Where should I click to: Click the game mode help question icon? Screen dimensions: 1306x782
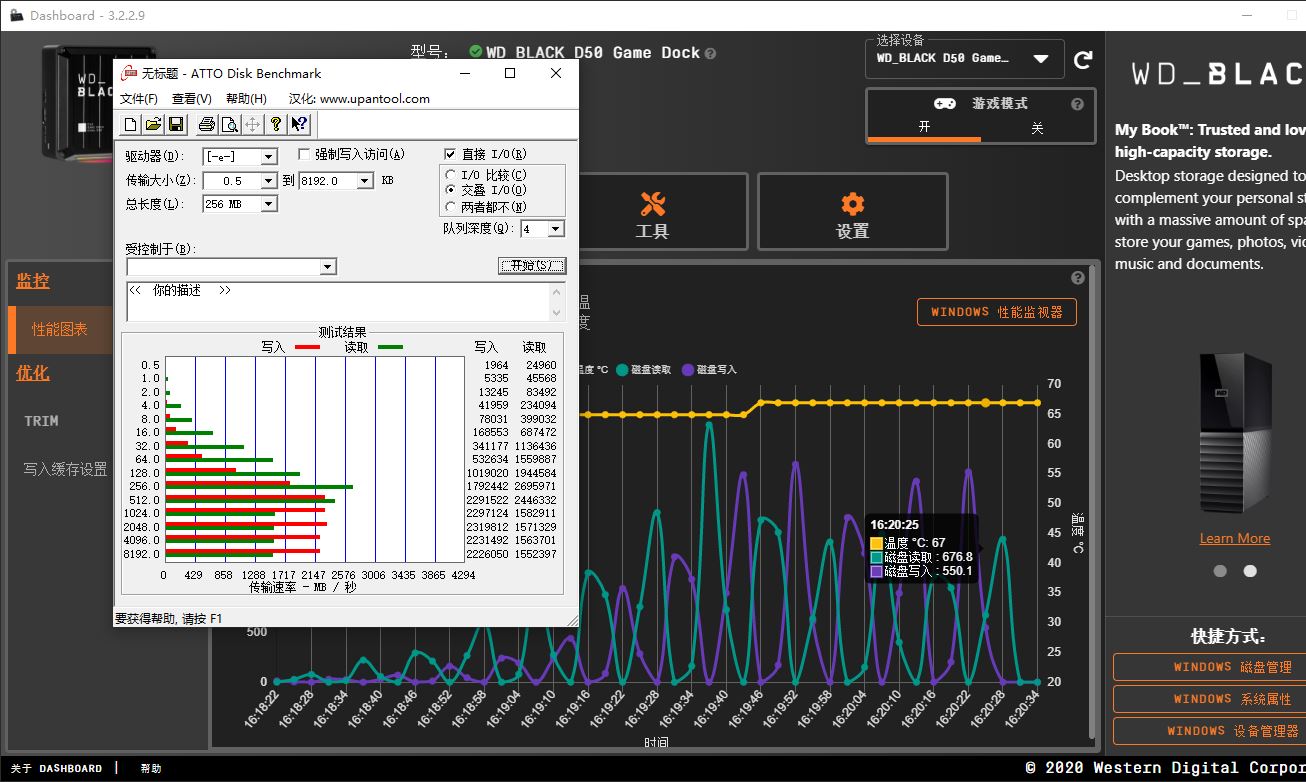pos(1077,104)
